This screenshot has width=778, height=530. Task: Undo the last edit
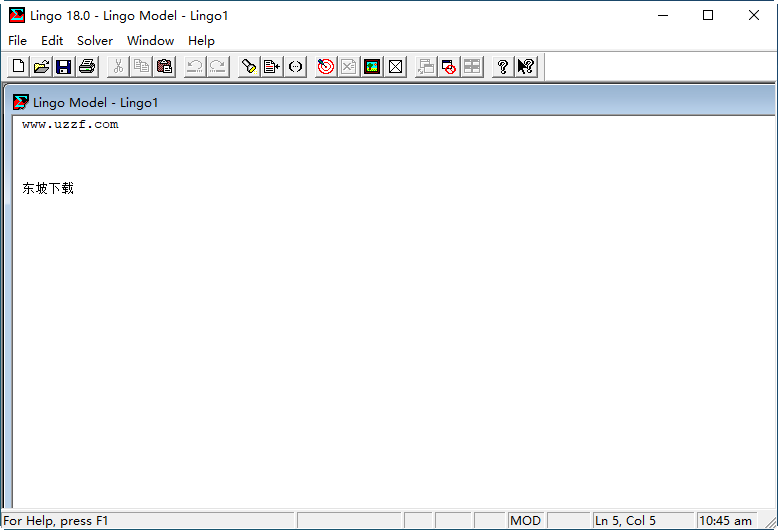(195, 66)
